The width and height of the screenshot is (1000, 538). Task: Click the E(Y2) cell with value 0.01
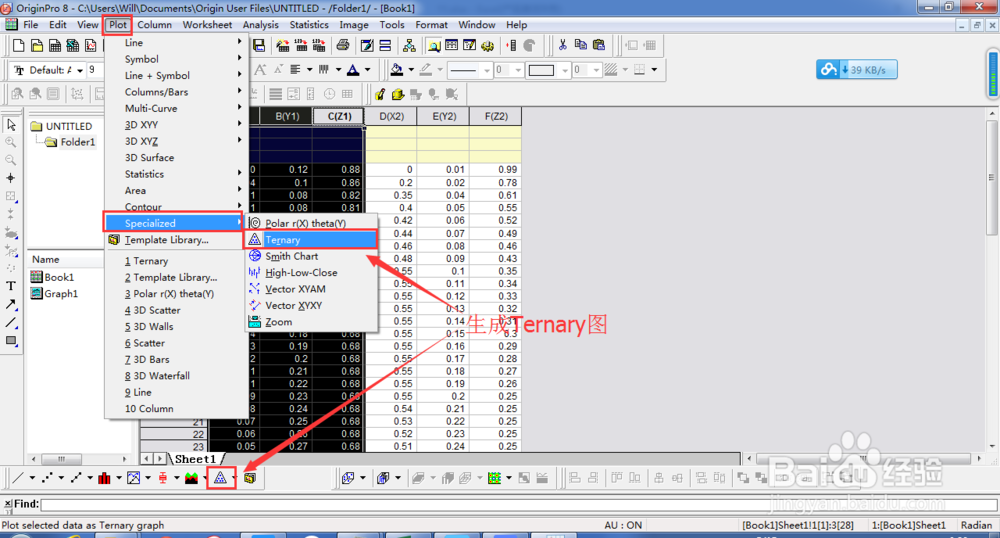point(444,170)
